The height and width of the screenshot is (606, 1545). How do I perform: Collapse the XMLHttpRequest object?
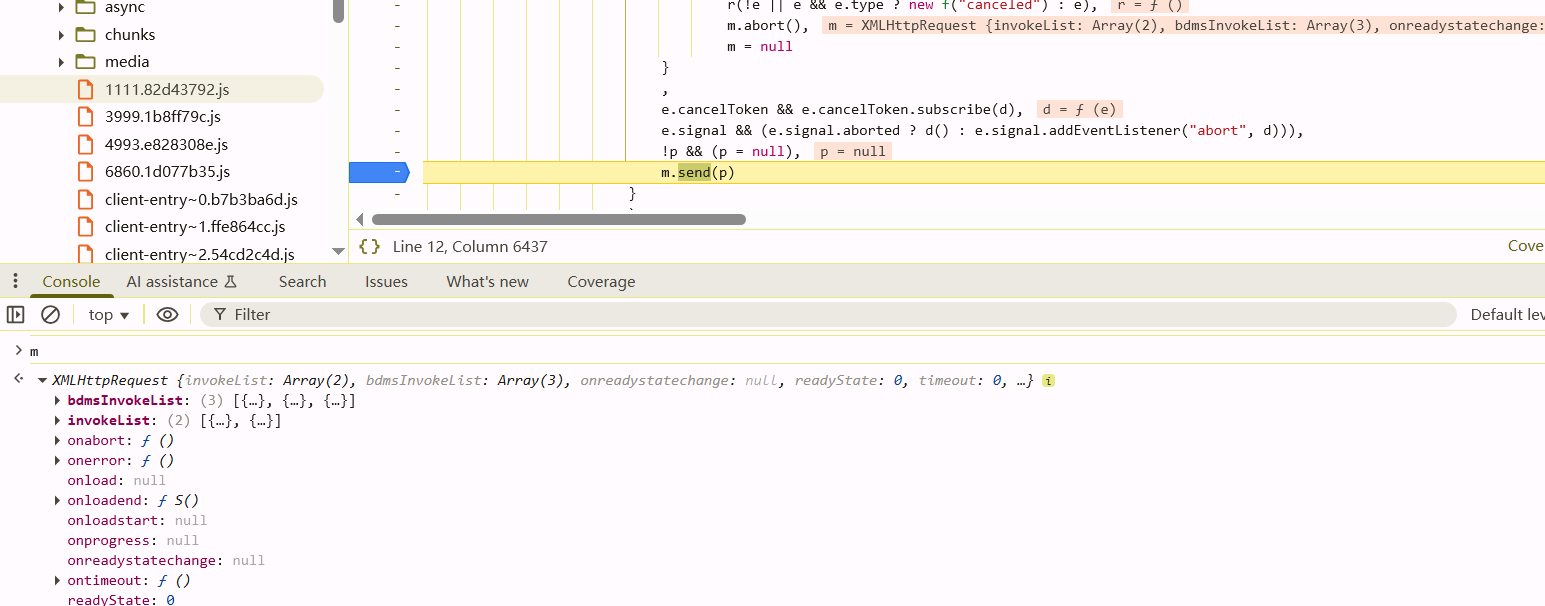(x=42, y=381)
